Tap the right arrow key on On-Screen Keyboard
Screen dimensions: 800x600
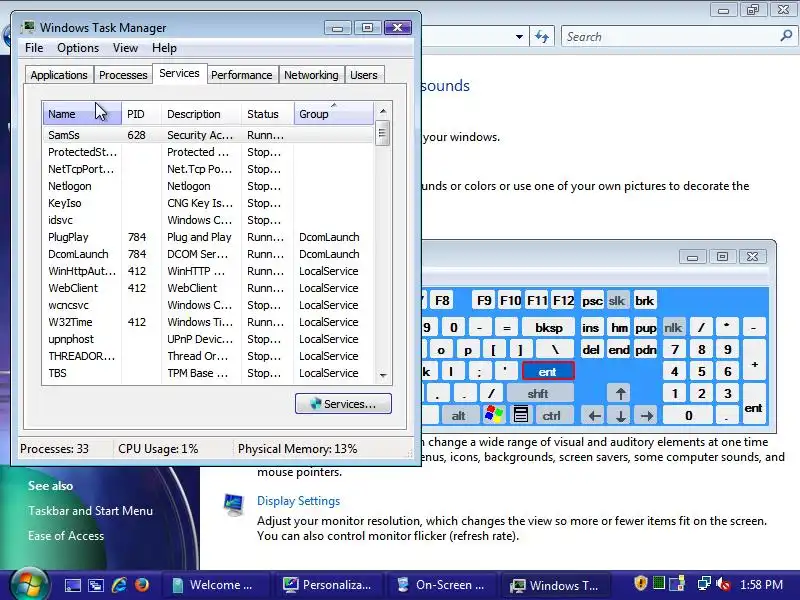tap(647, 415)
